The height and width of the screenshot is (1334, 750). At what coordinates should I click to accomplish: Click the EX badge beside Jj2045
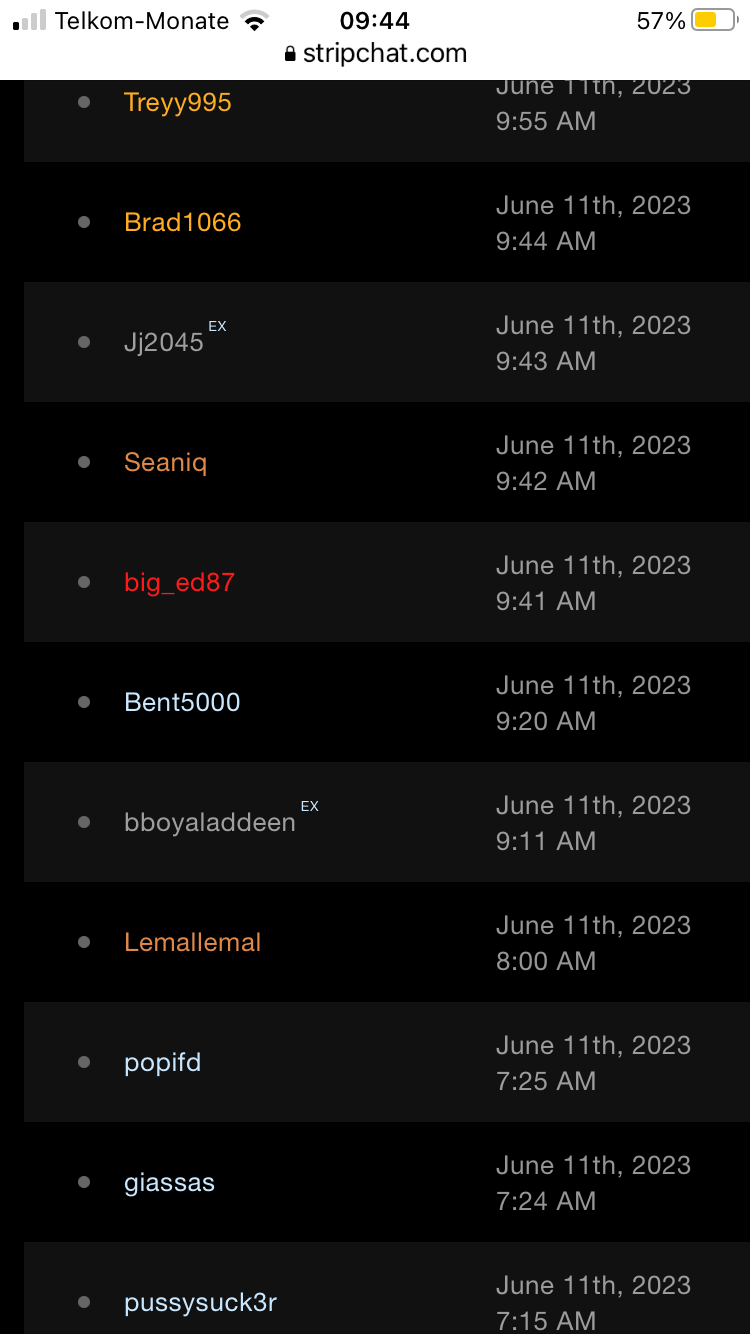(217, 326)
